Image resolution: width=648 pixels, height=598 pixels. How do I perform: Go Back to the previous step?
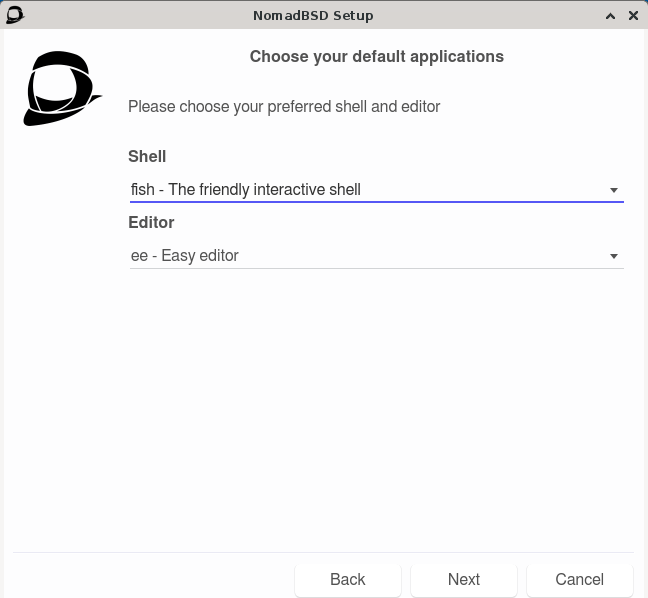[348, 579]
